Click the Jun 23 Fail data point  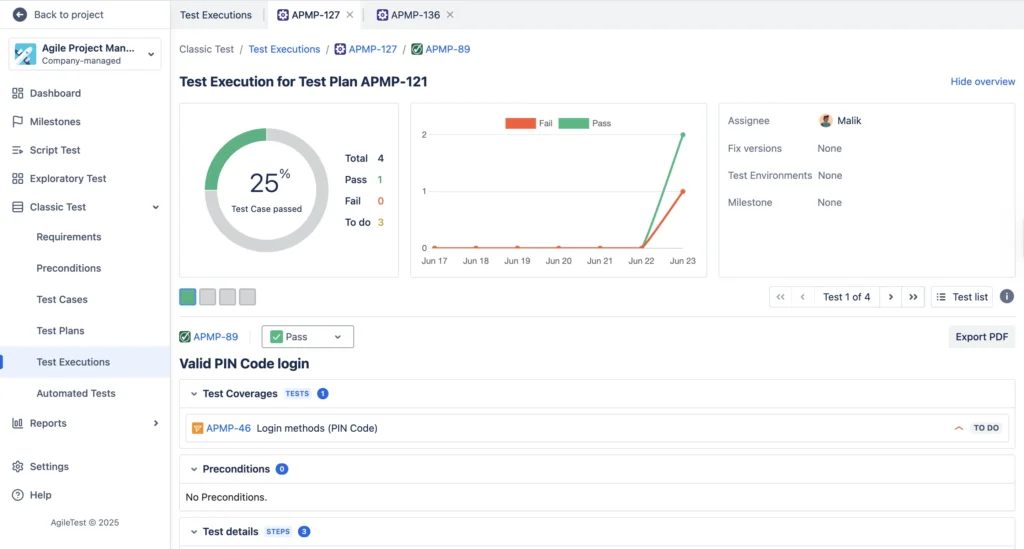(683, 192)
